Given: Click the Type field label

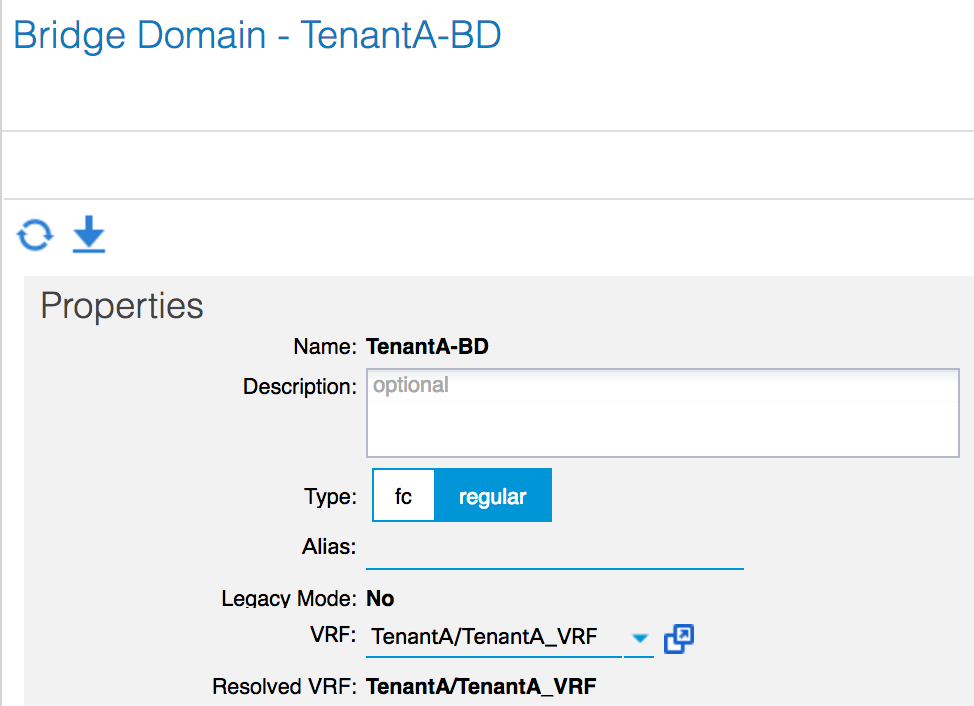Looking at the screenshot, I should point(330,497).
